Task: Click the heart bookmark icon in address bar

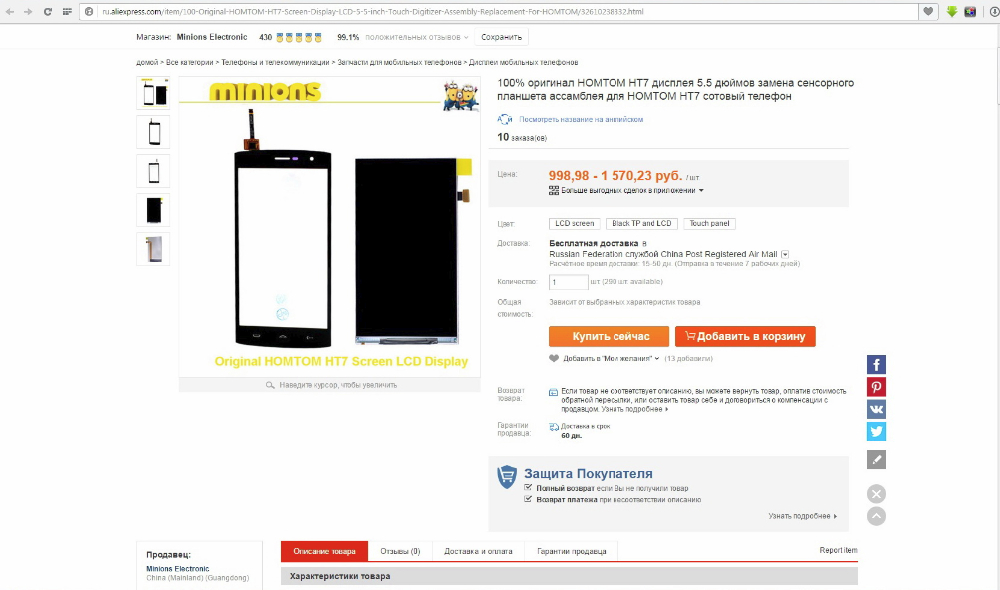Action: pos(928,11)
